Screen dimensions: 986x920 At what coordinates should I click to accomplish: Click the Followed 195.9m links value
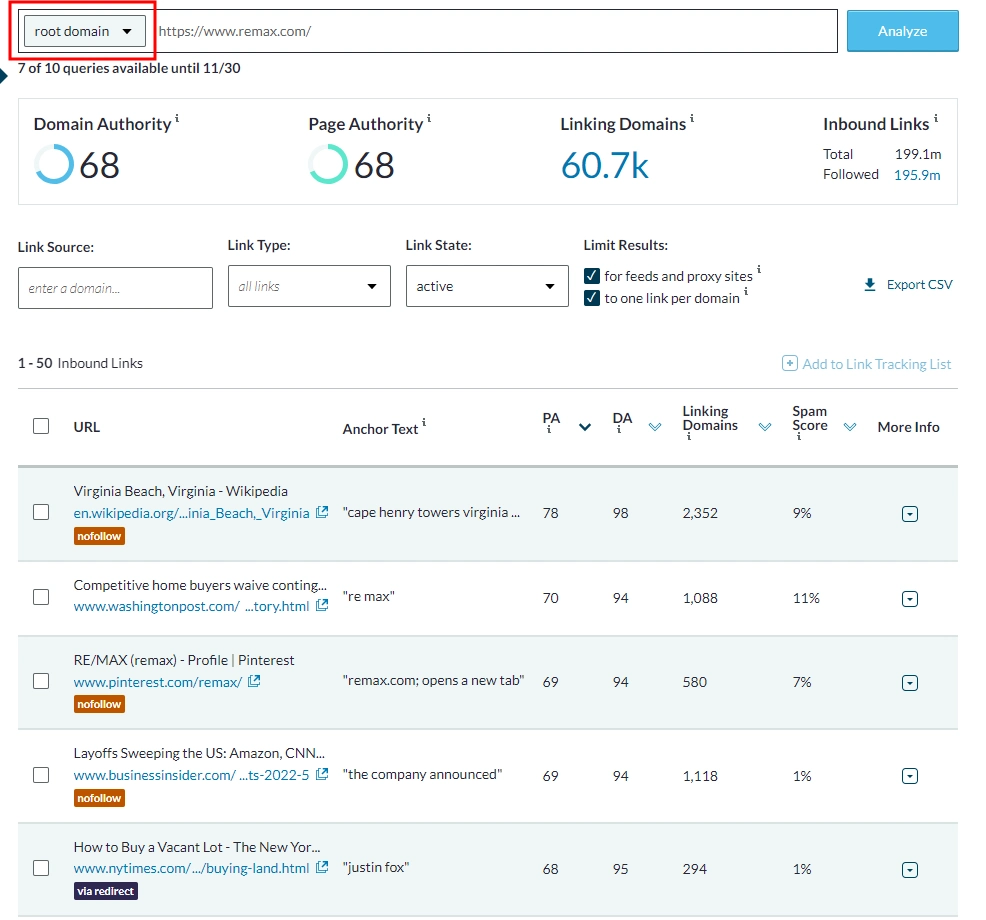917,175
